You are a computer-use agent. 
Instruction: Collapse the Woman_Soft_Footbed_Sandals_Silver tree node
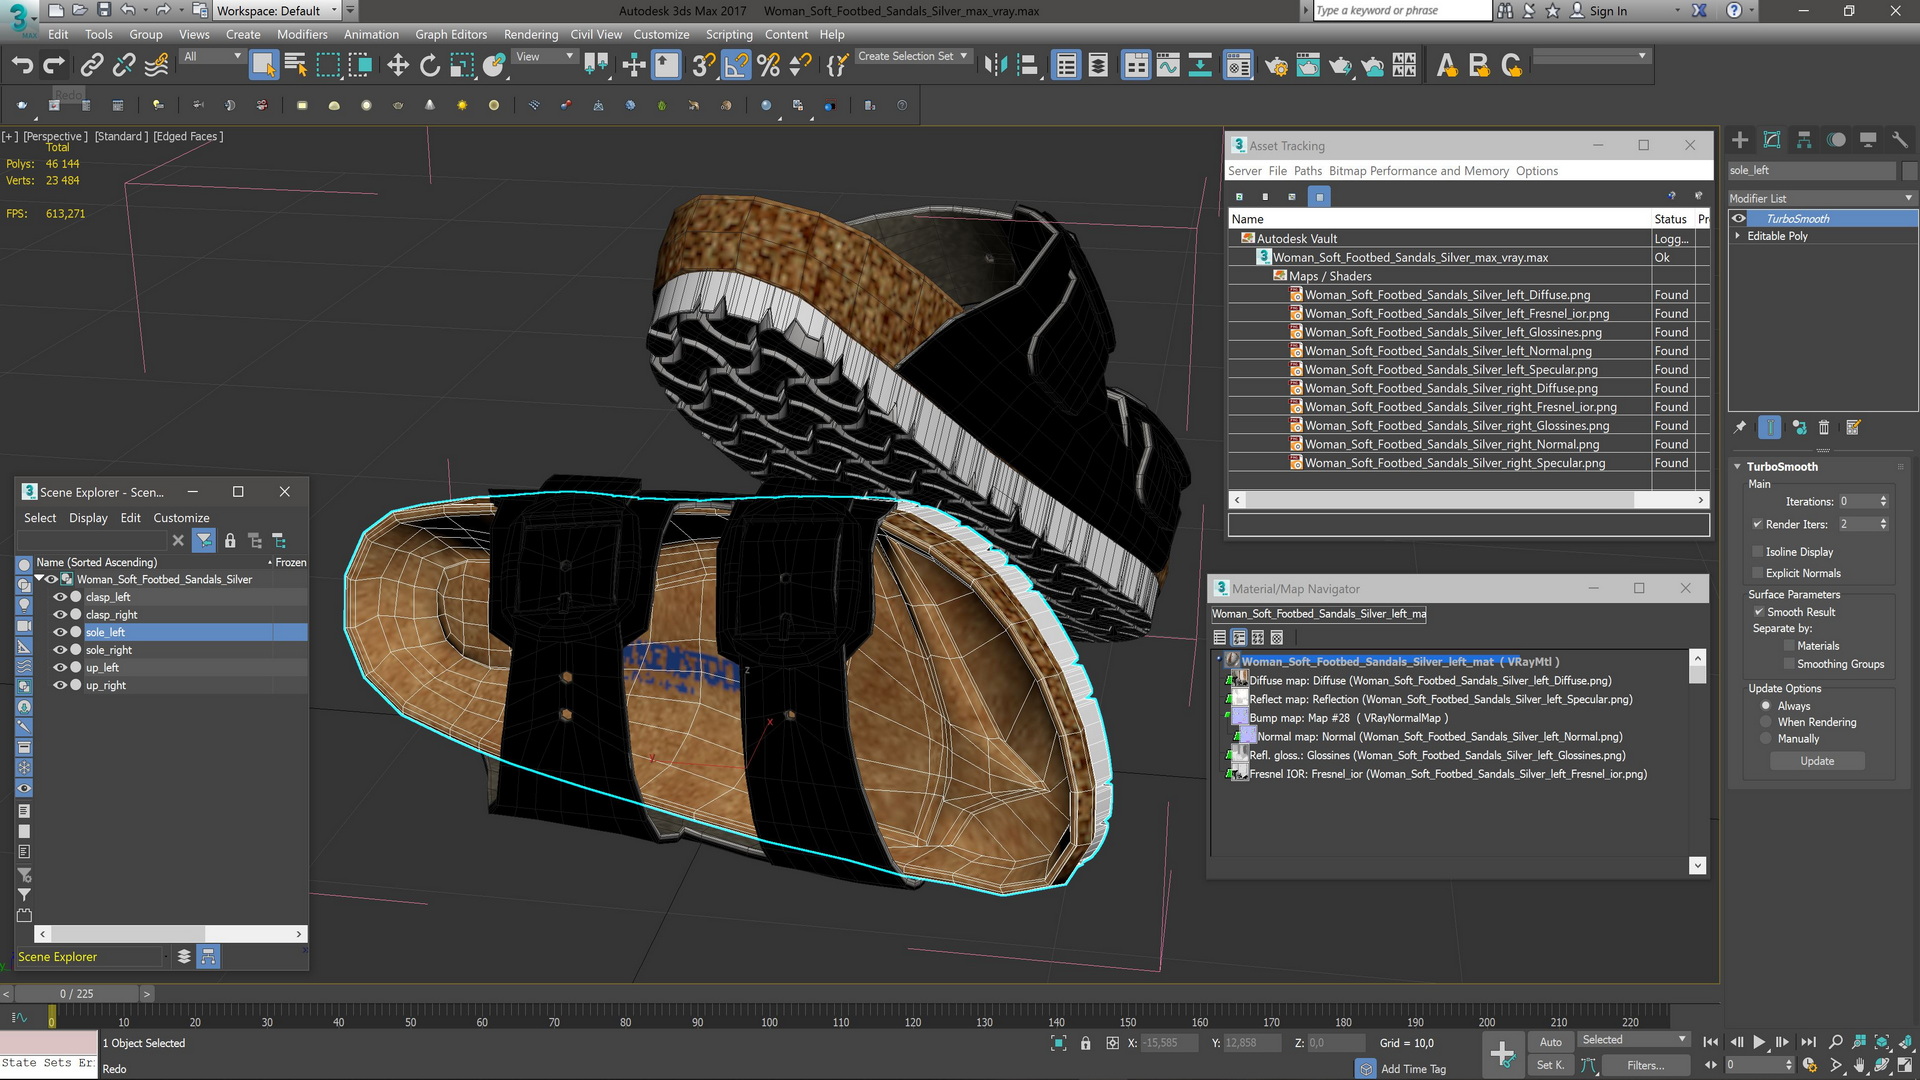39,579
